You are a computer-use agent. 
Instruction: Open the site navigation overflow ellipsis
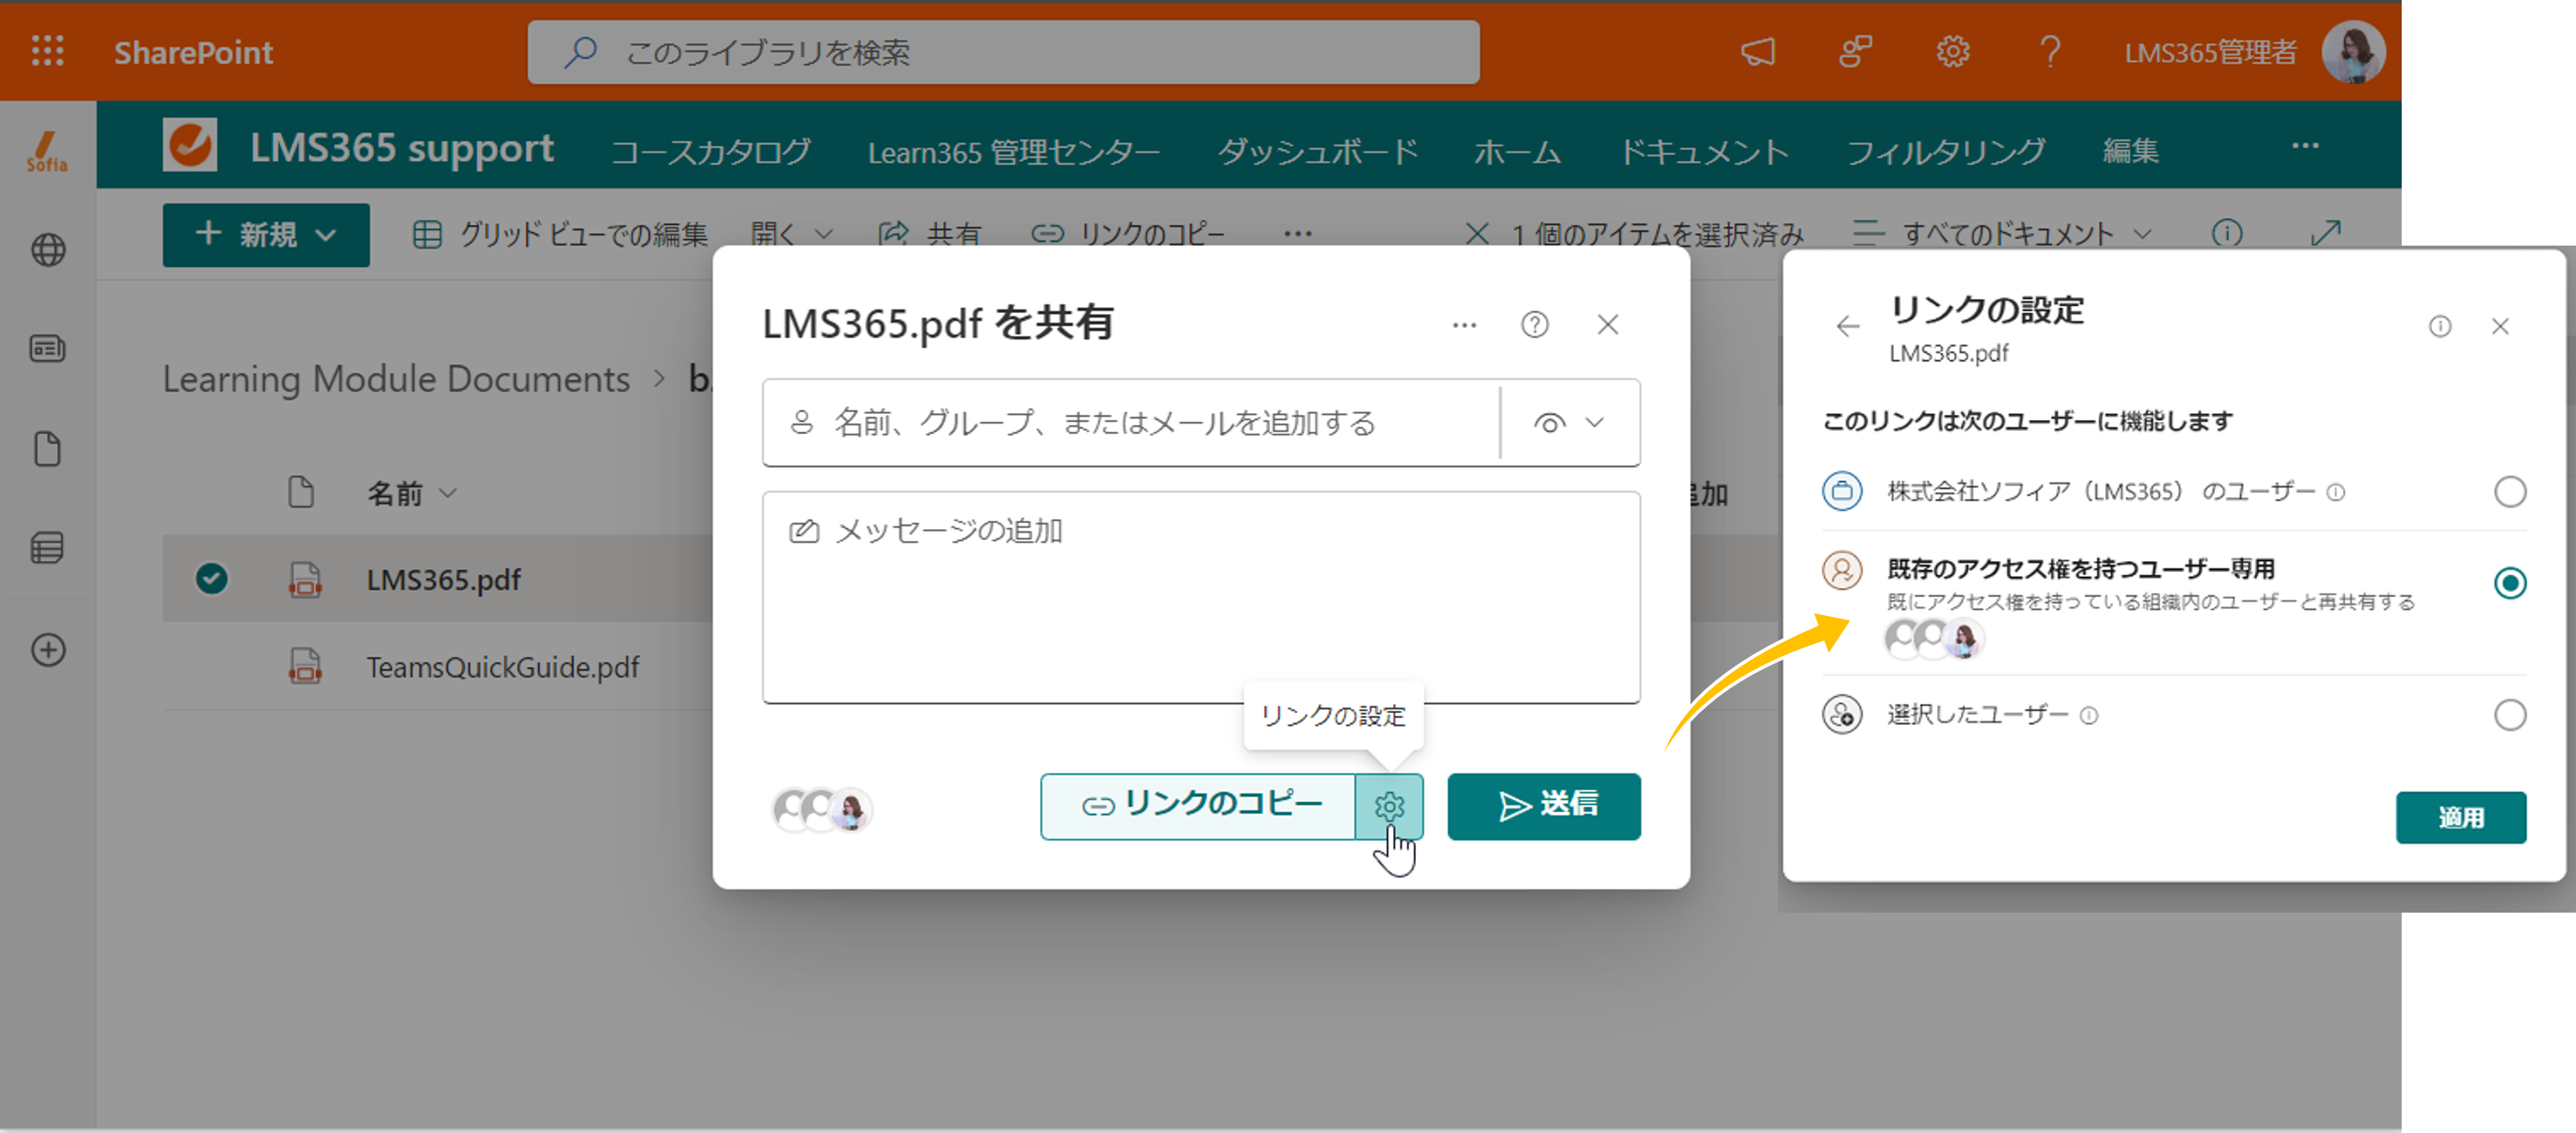[x=2304, y=147]
